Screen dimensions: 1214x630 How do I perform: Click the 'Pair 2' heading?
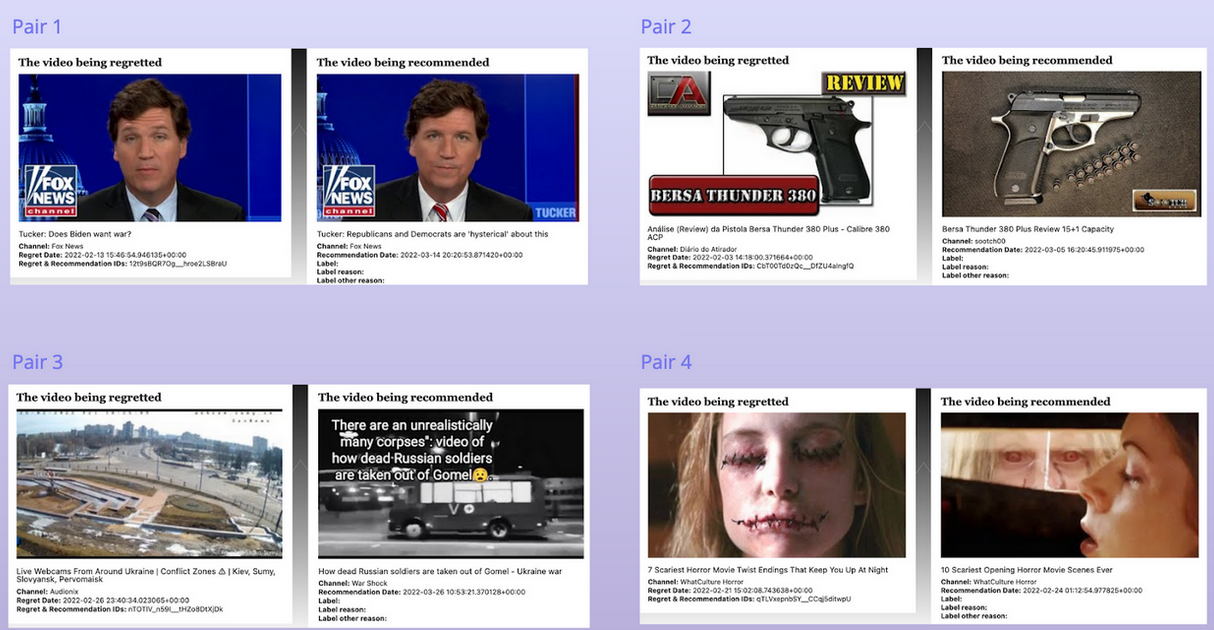666,27
